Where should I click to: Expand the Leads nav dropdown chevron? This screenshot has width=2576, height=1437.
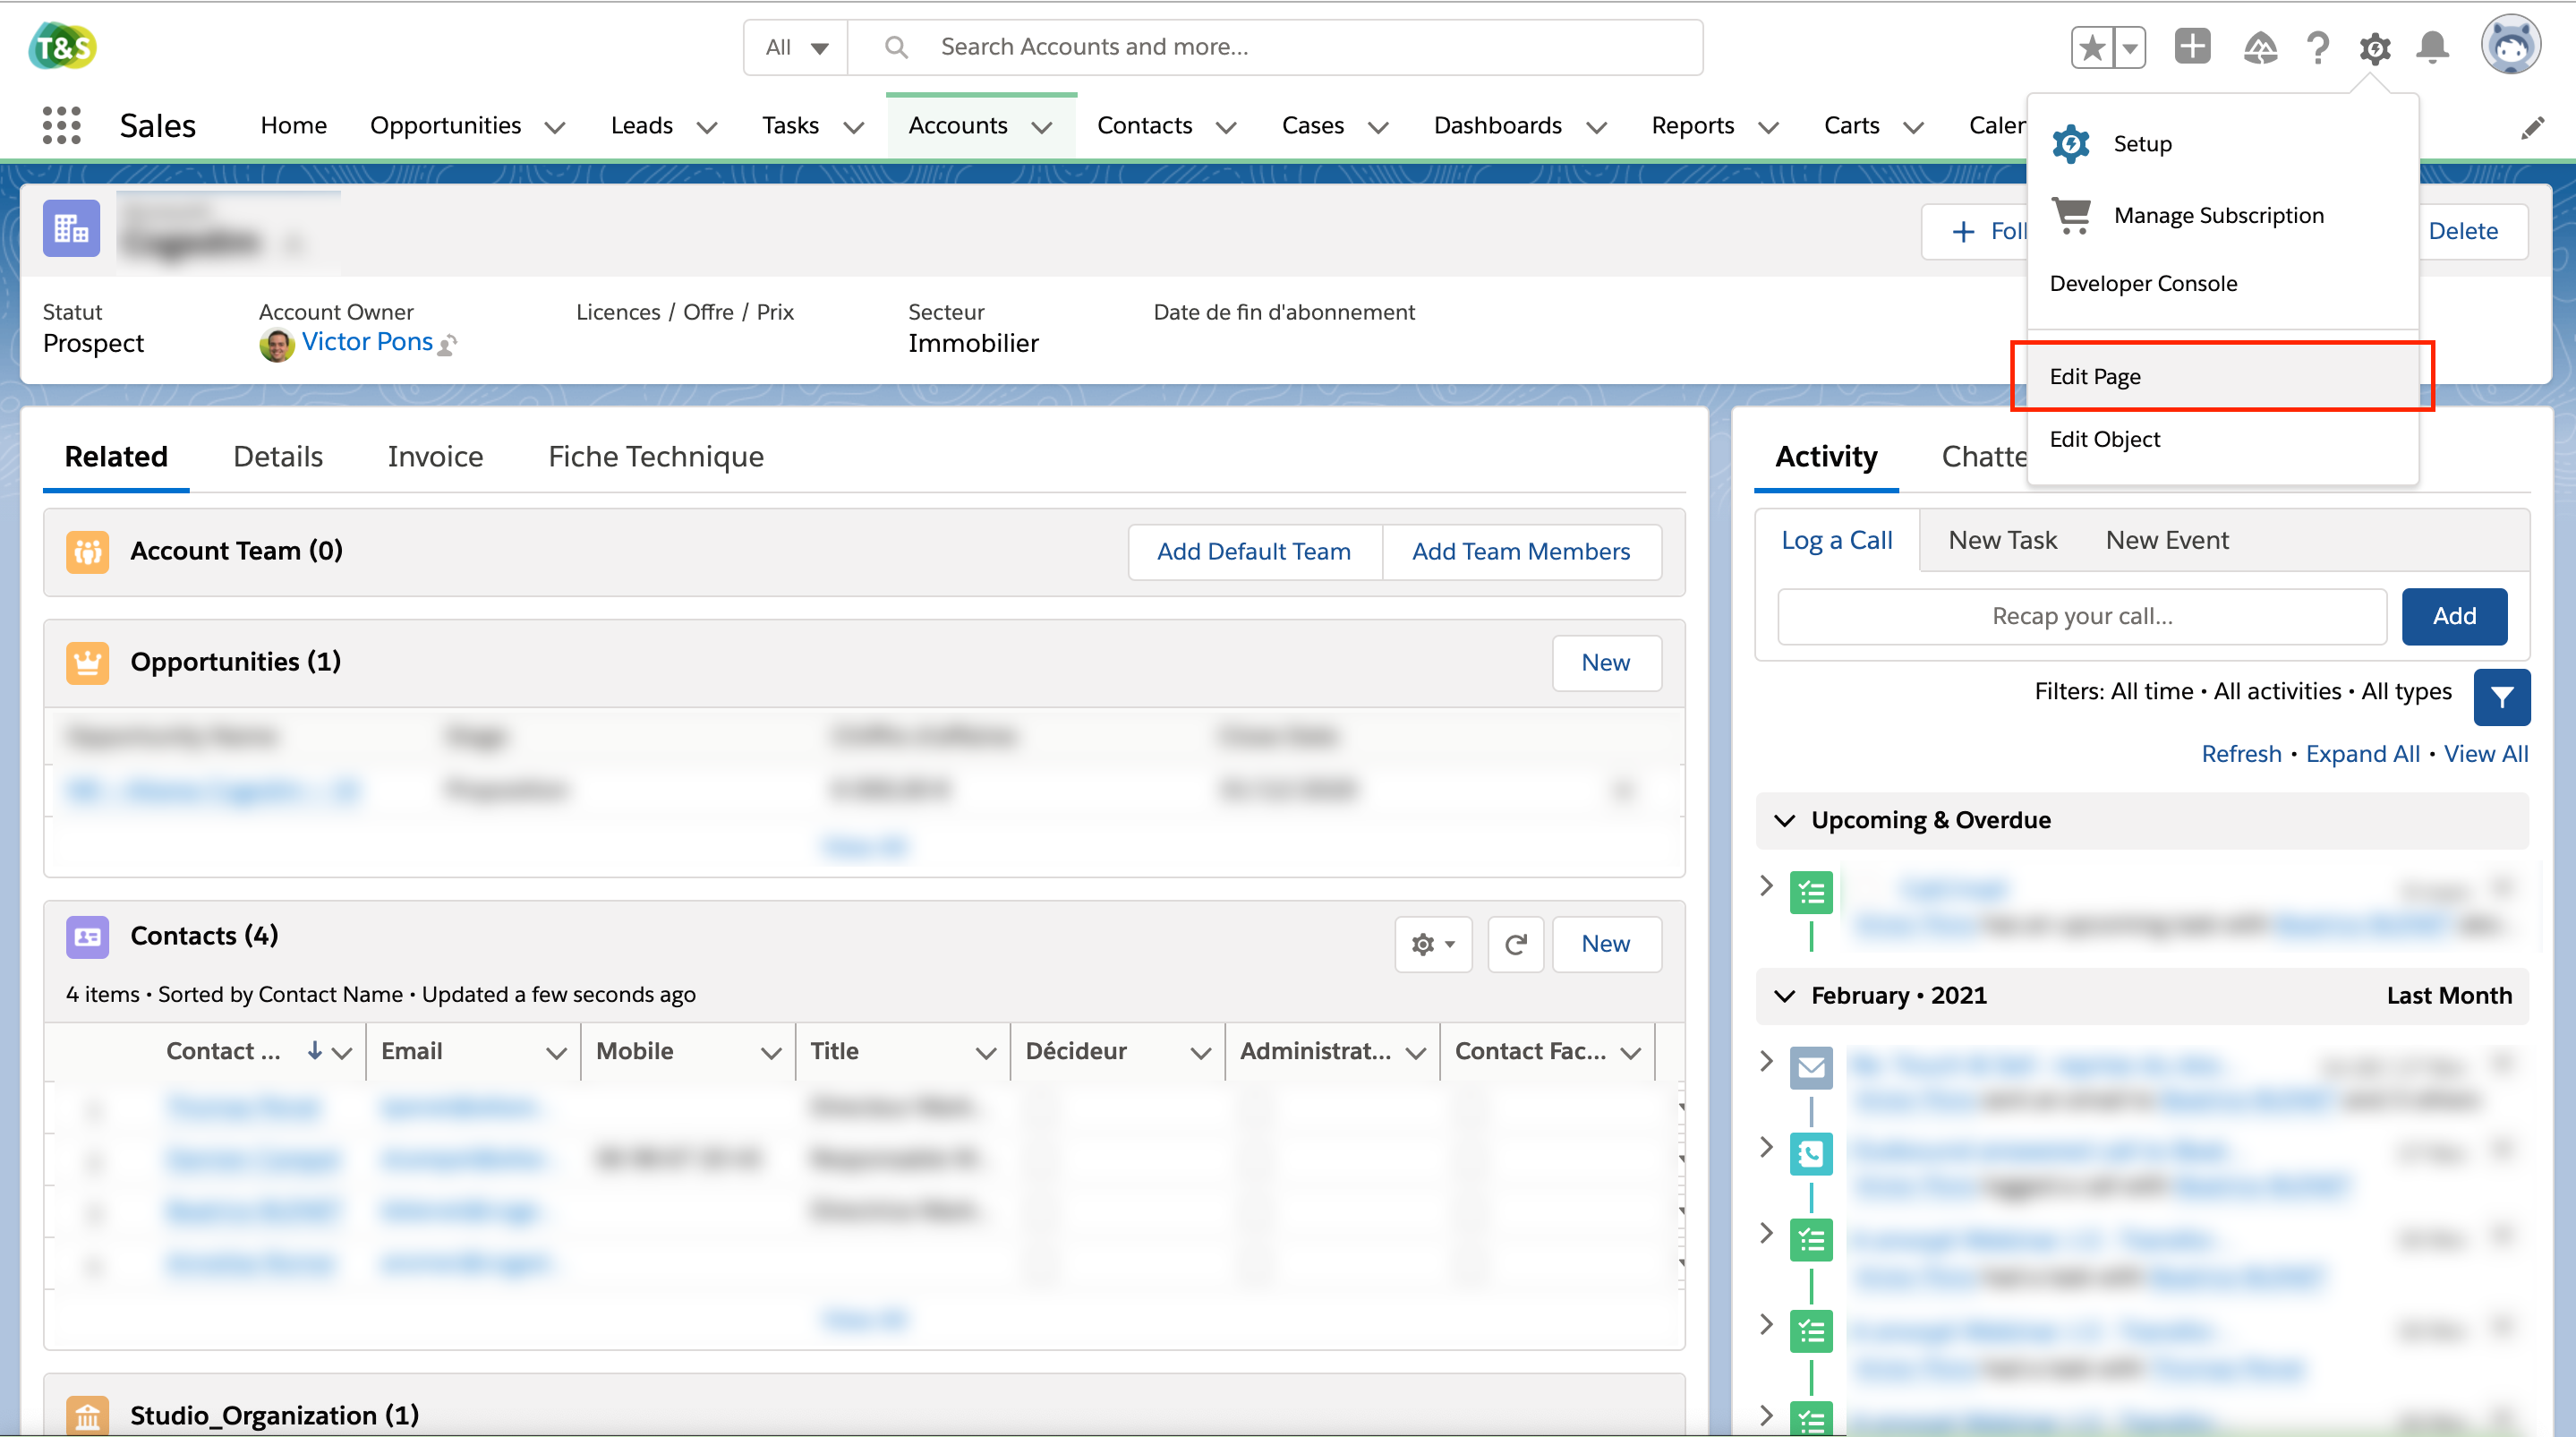(x=707, y=127)
